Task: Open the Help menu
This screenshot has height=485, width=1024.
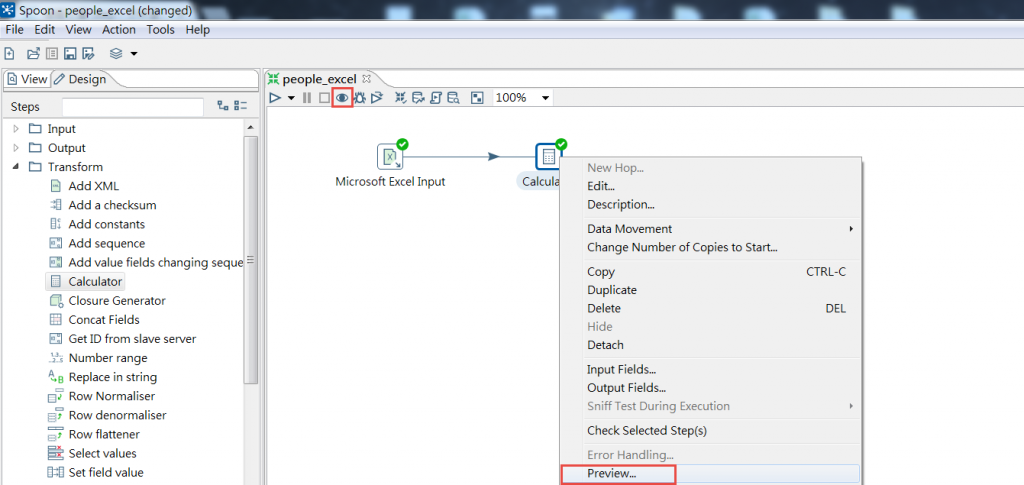Action: pyautogui.click(x=197, y=29)
